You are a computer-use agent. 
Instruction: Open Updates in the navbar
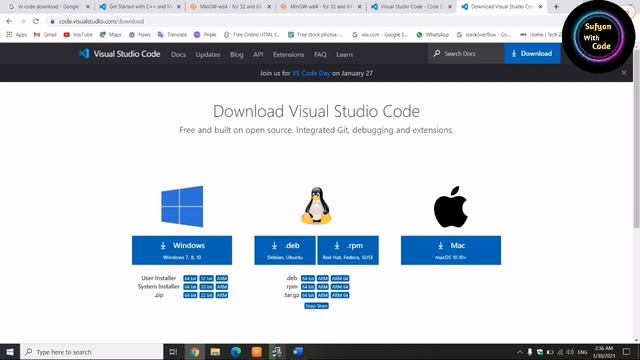click(208, 54)
